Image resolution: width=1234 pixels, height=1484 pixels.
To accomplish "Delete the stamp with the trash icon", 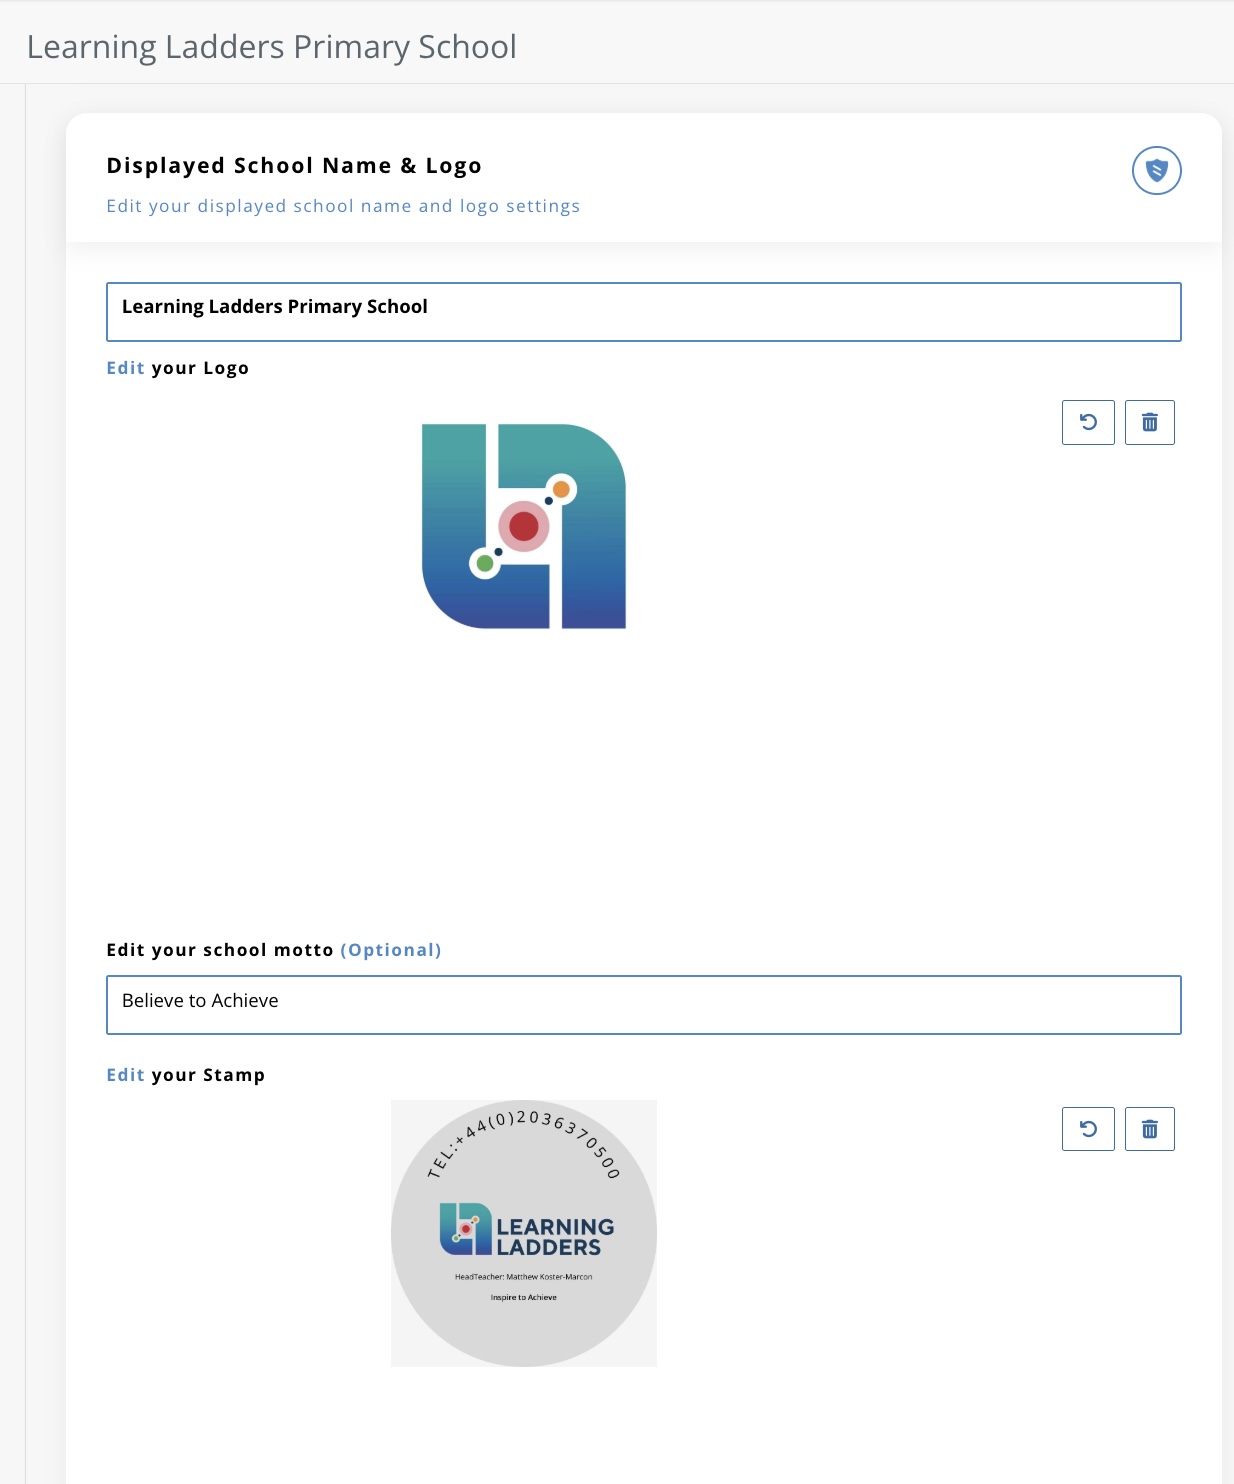I will pyautogui.click(x=1150, y=1129).
